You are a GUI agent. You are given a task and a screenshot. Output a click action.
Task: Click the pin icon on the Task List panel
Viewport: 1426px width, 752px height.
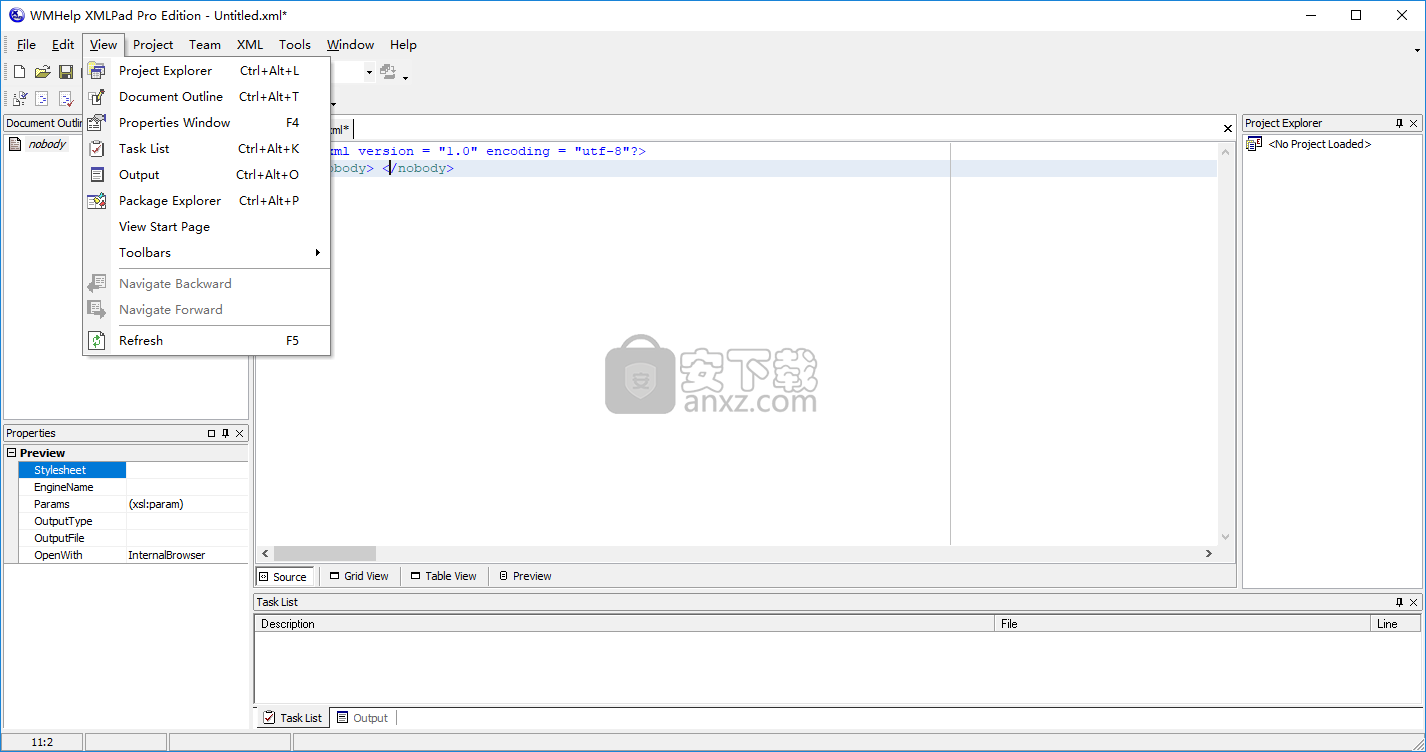1399,602
